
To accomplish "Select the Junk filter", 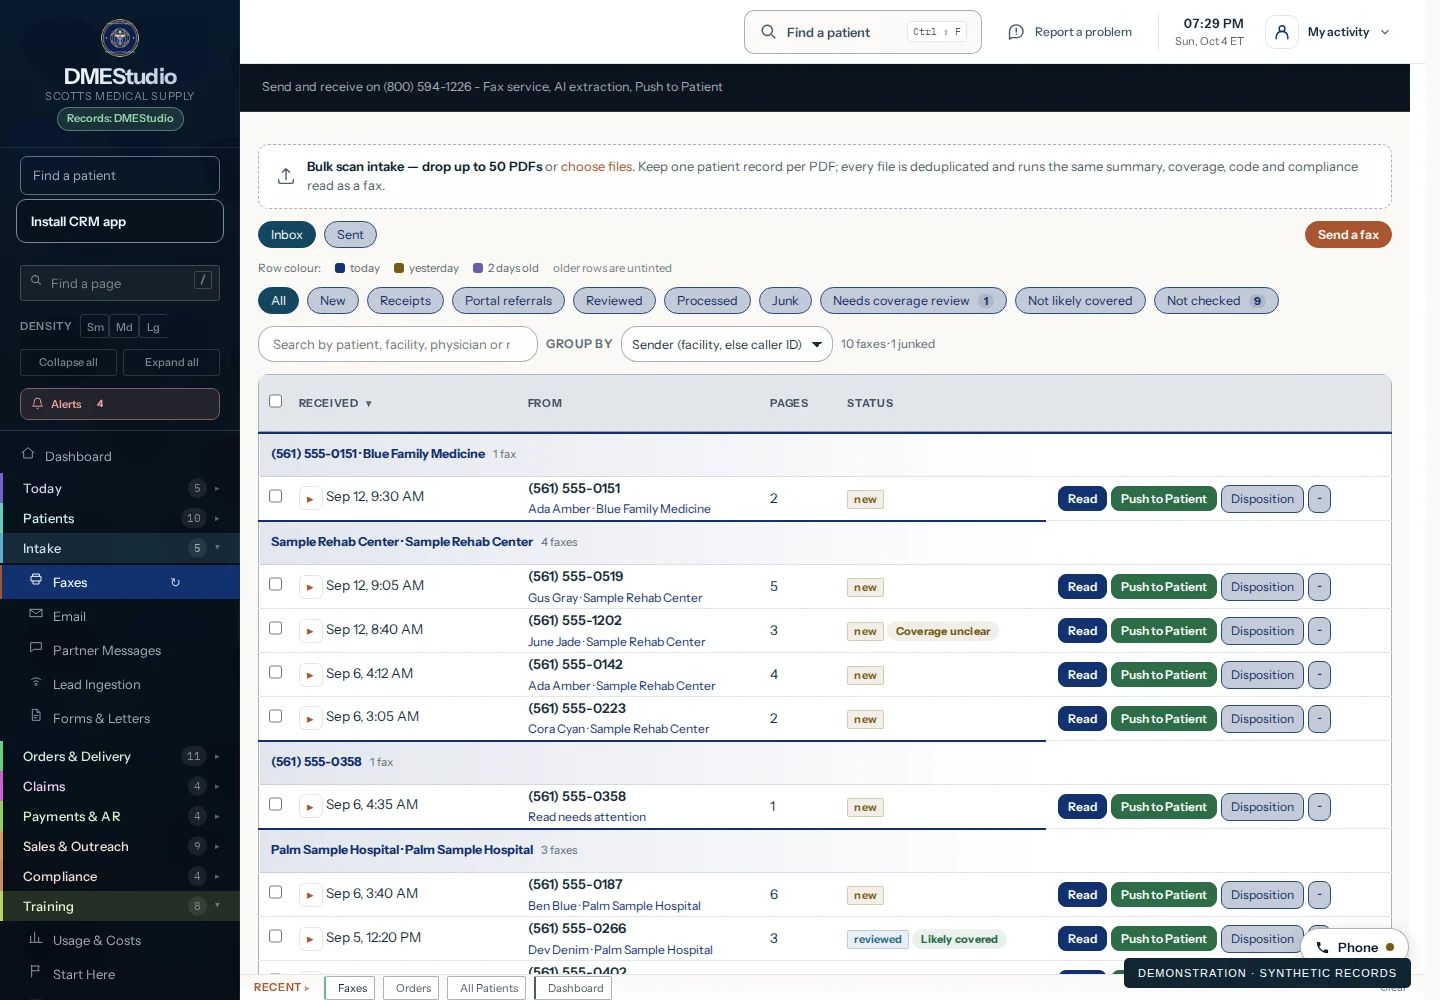I will pos(785,301).
